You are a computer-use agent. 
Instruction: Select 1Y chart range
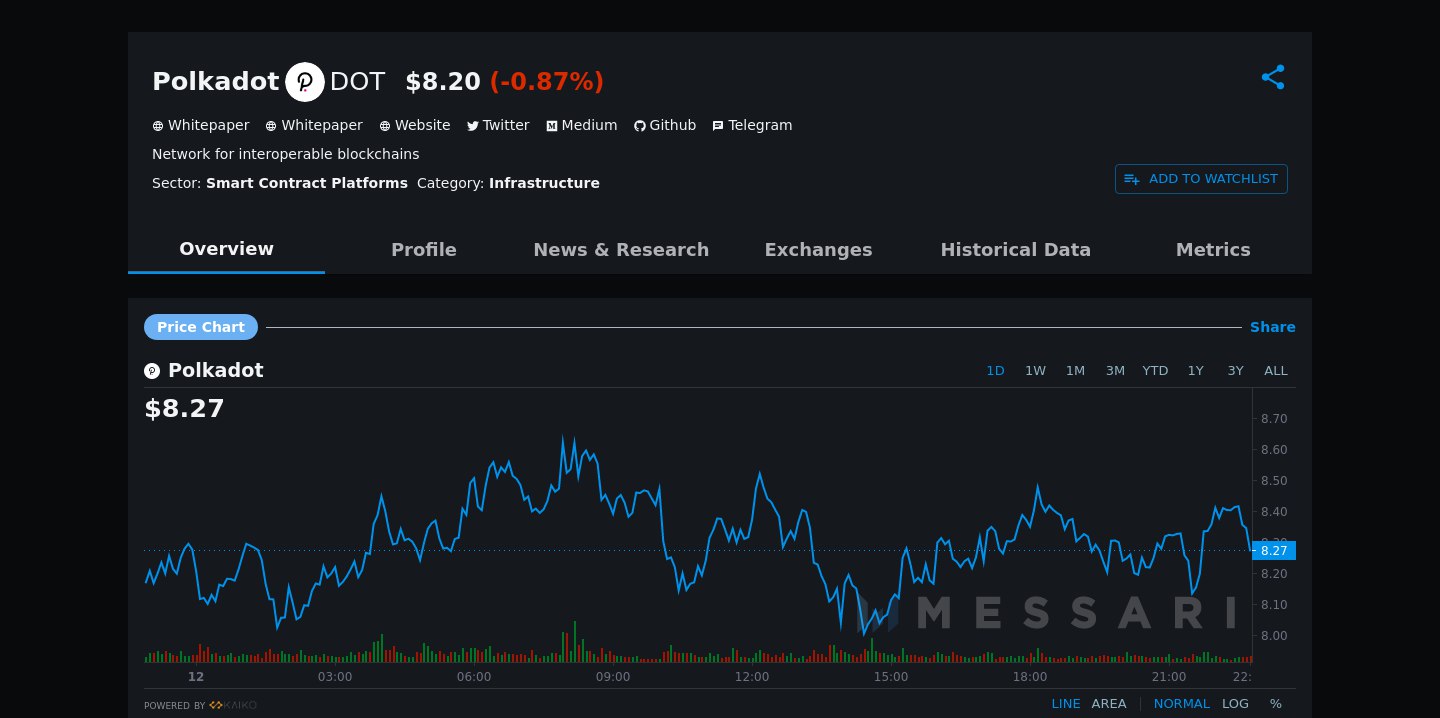point(1196,371)
